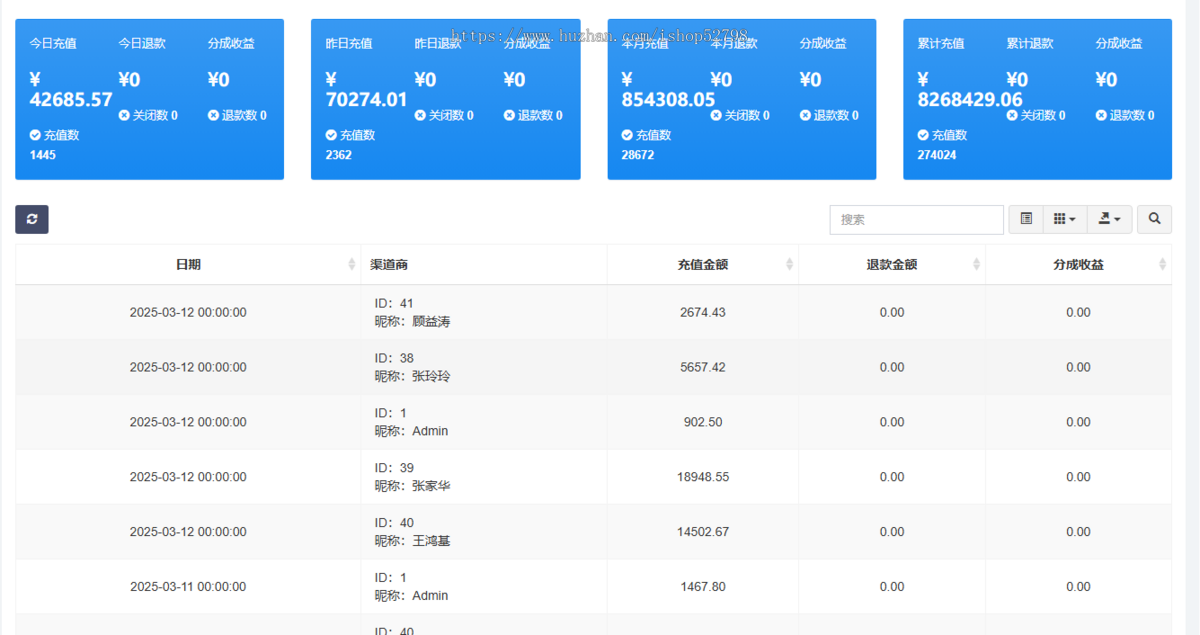Click the 关闭数 x icon in 累计 card
The image size is (1200, 635).
click(x=1012, y=115)
